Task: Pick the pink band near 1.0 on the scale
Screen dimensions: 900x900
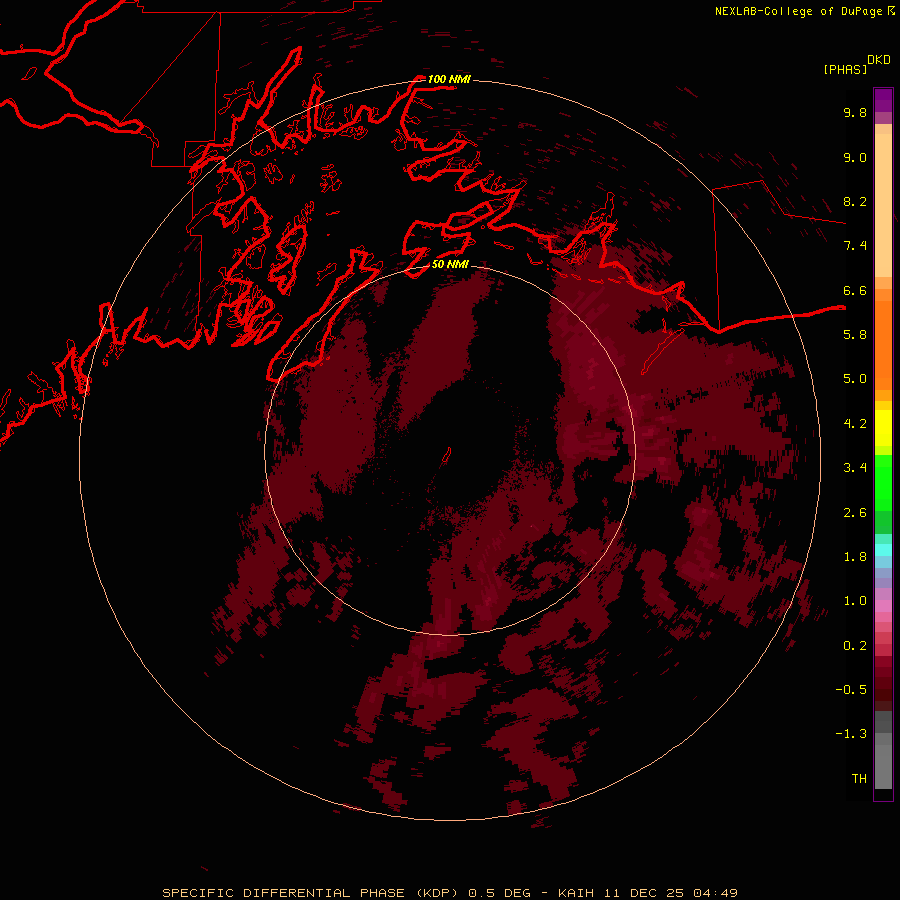Action: coord(883,606)
